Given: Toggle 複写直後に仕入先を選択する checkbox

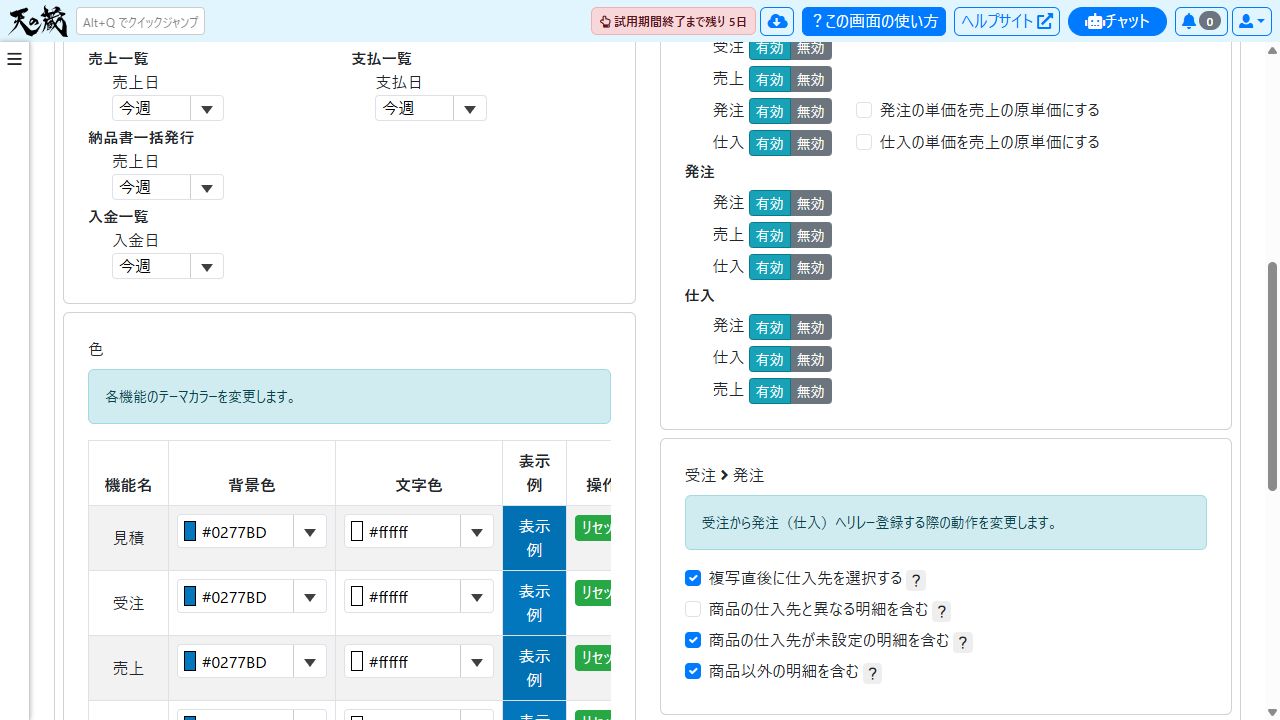Looking at the screenshot, I should (x=693, y=578).
